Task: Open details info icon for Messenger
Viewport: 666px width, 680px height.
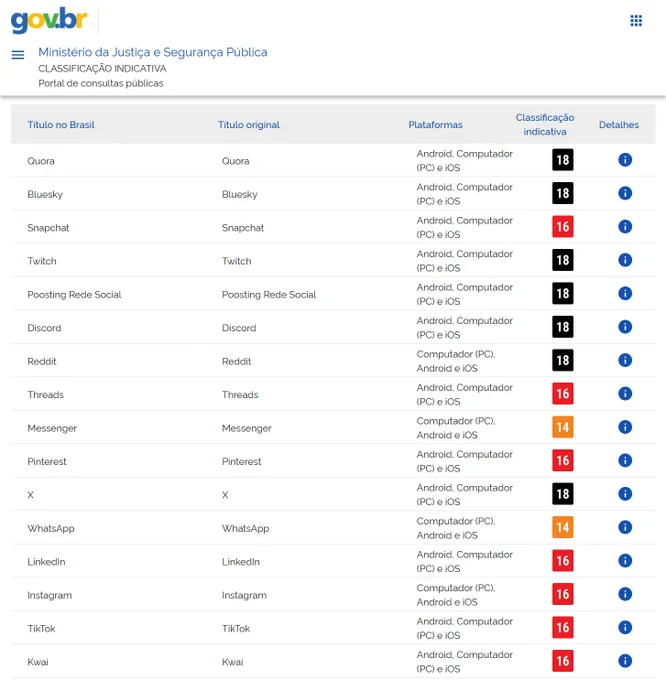Action: [625, 427]
